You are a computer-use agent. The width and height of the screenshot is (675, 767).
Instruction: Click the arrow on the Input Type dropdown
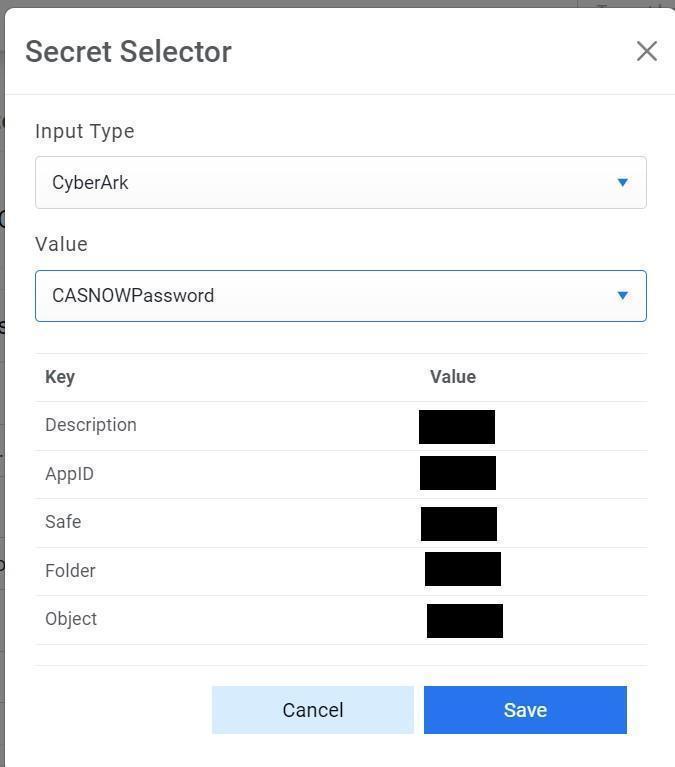tap(622, 183)
